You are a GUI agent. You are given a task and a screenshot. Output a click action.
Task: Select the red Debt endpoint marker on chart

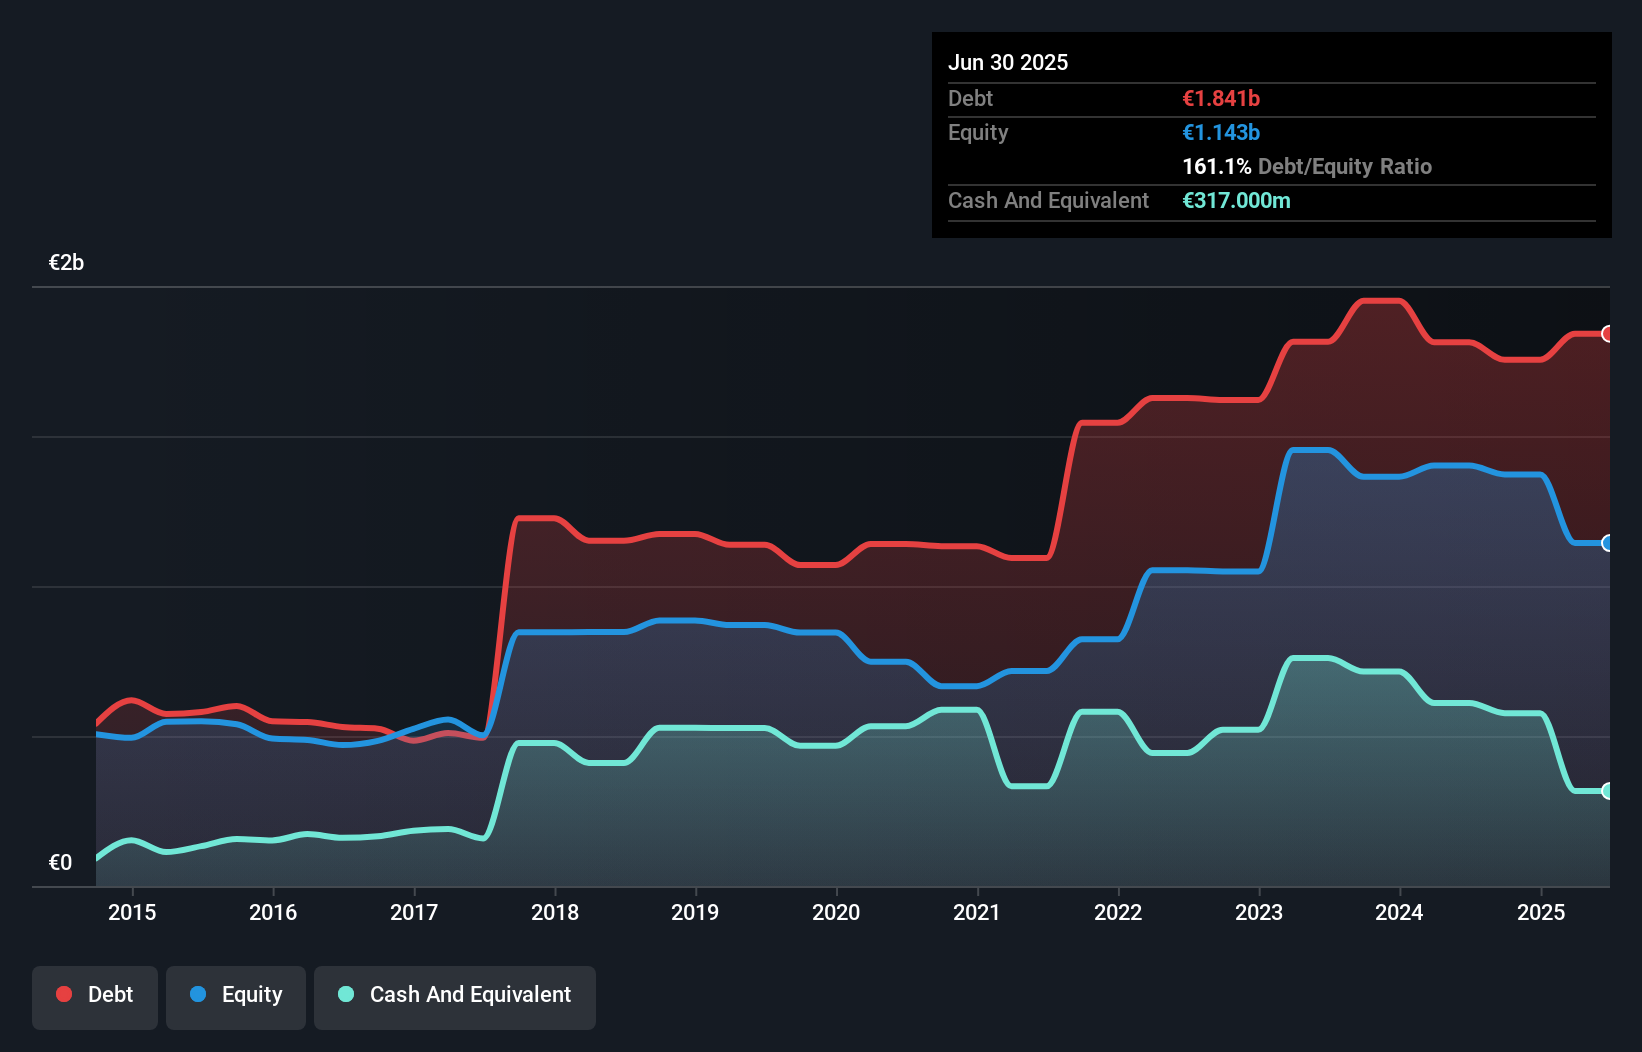coord(1608,334)
